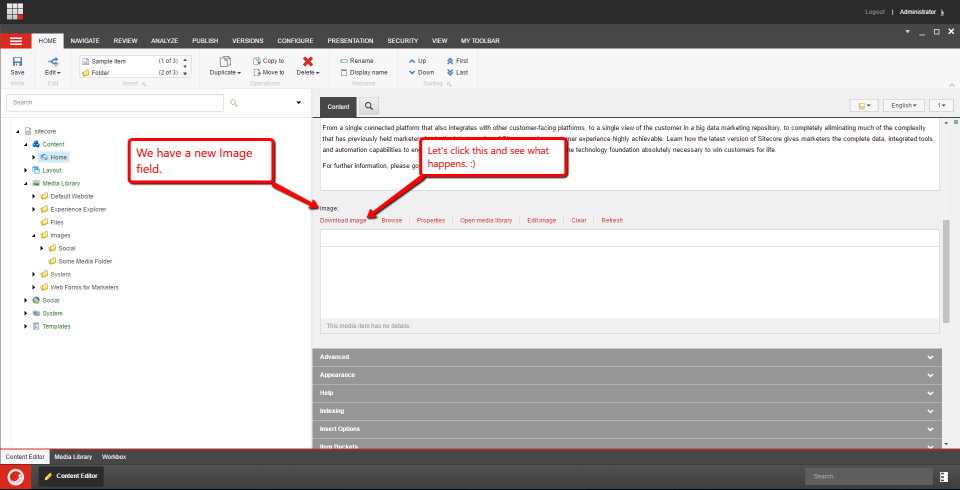Click the Sitecore start button in the bottom bar
960x490 pixels.
point(16,476)
